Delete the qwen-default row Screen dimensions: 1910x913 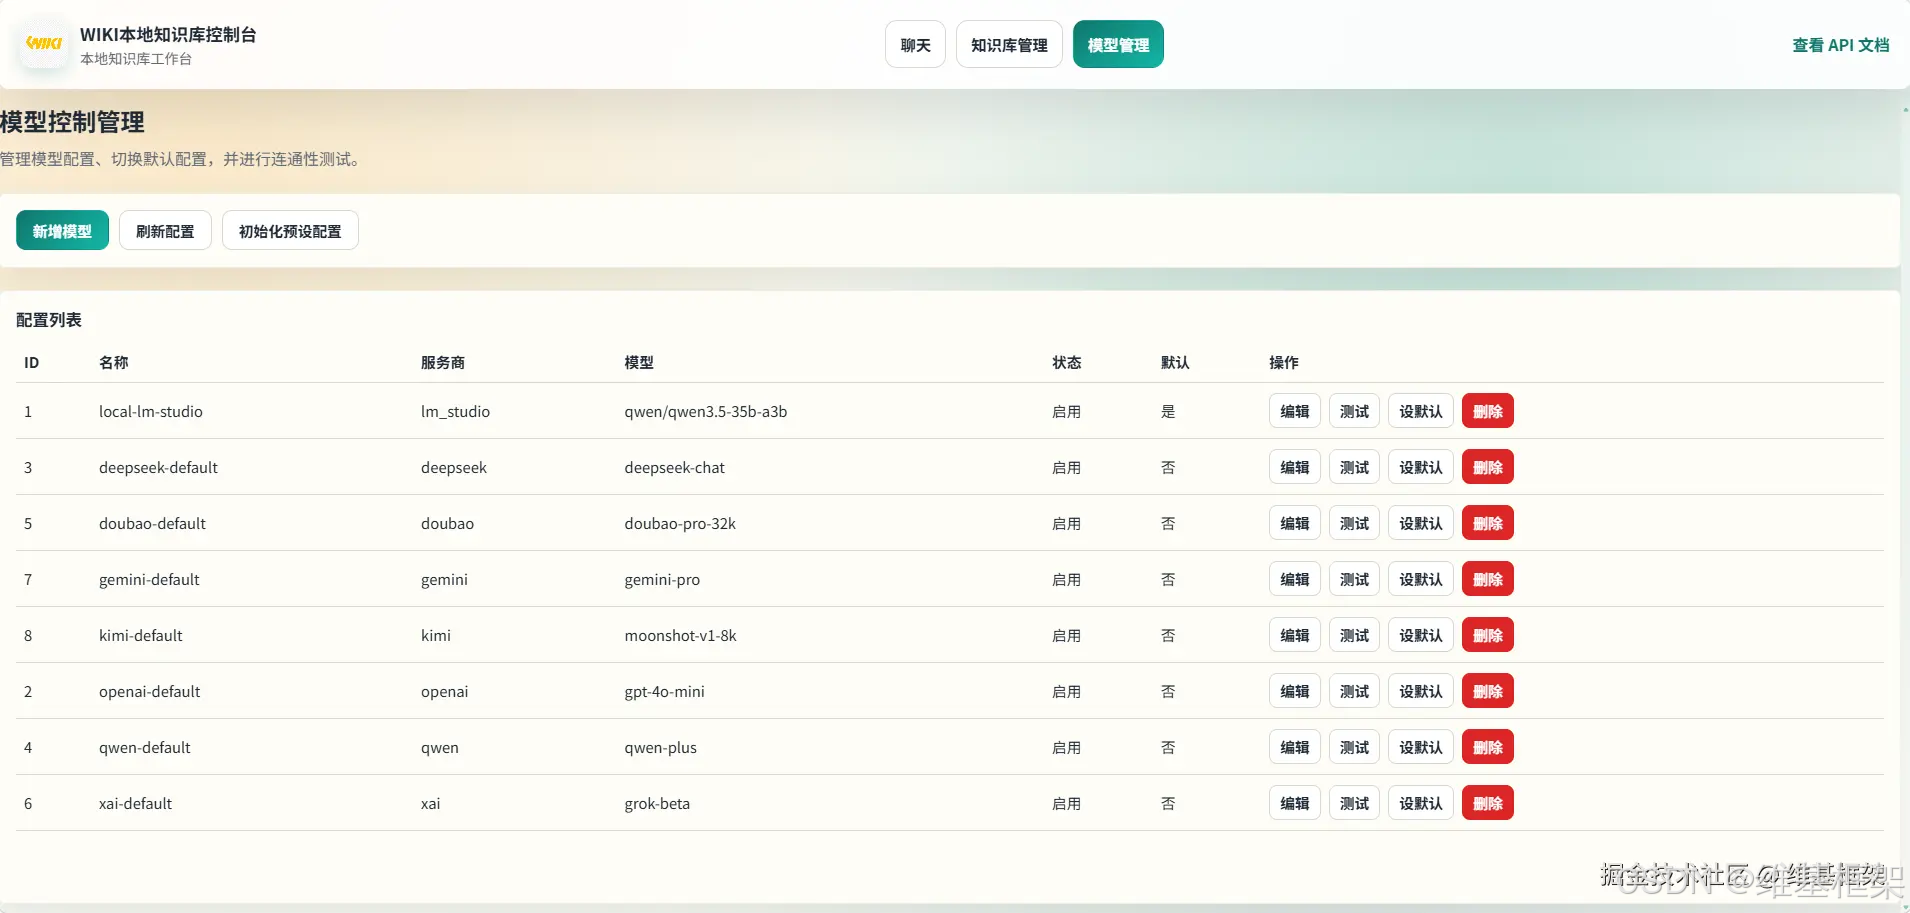click(1488, 747)
